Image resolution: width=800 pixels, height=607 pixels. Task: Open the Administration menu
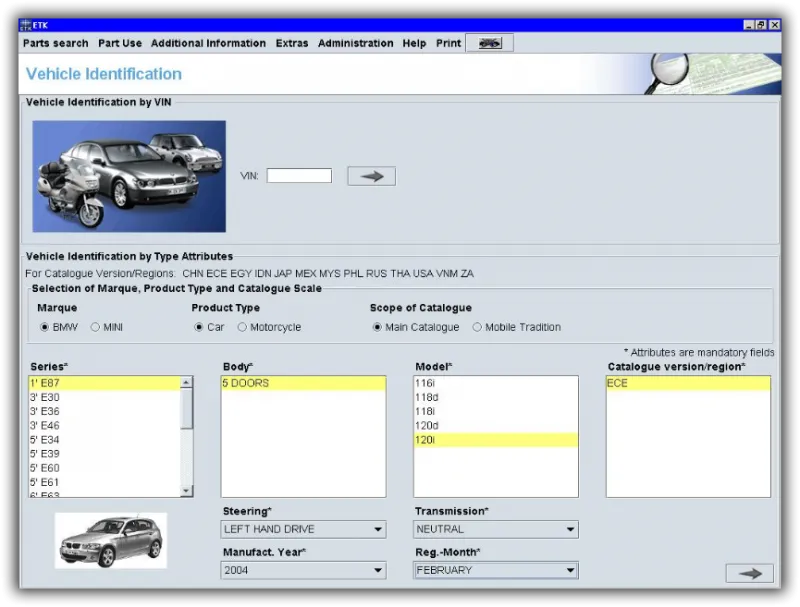(x=356, y=43)
